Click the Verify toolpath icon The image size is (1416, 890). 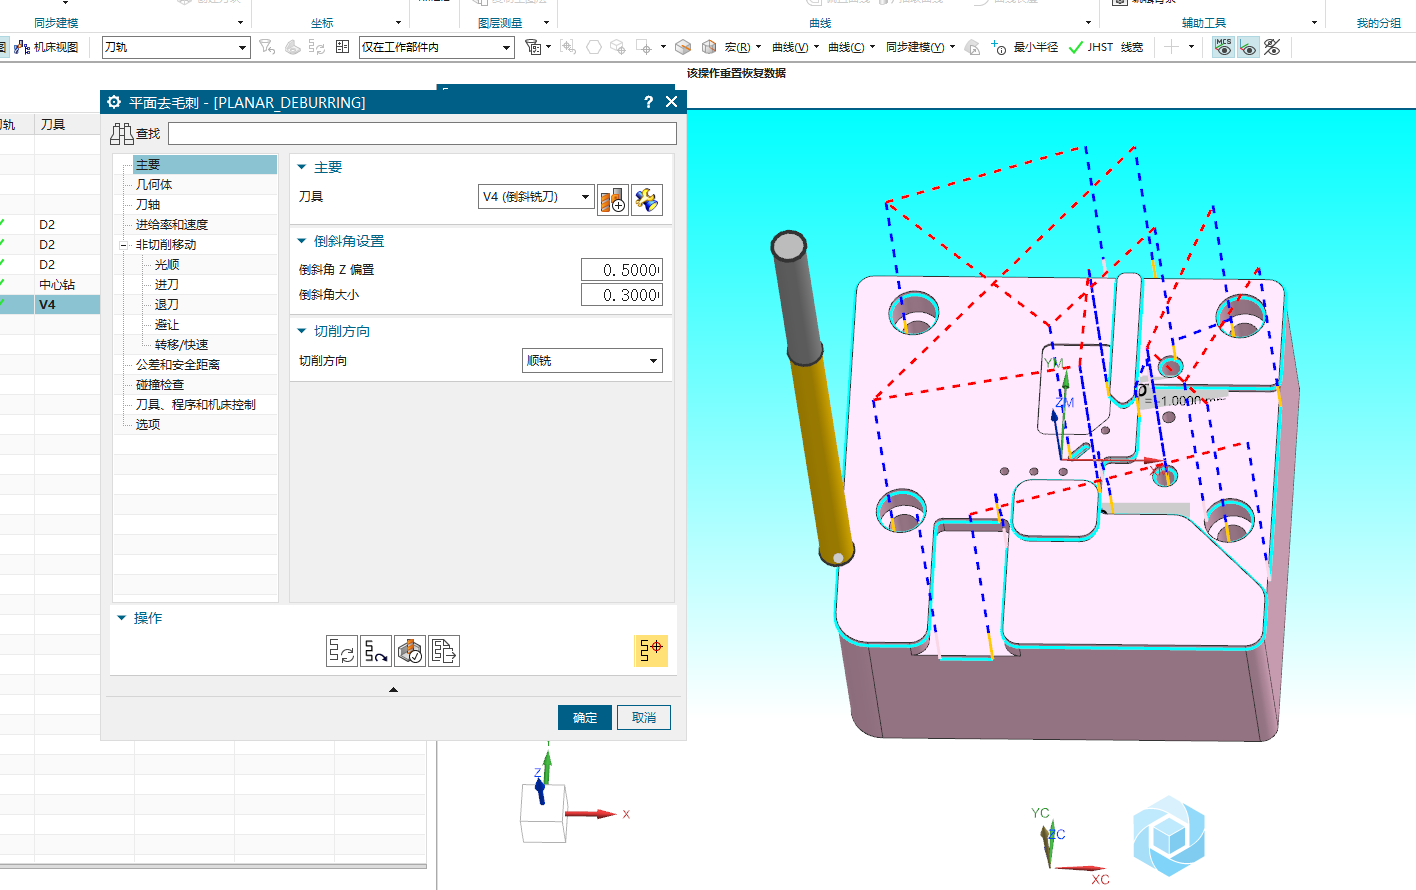[x=410, y=651]
